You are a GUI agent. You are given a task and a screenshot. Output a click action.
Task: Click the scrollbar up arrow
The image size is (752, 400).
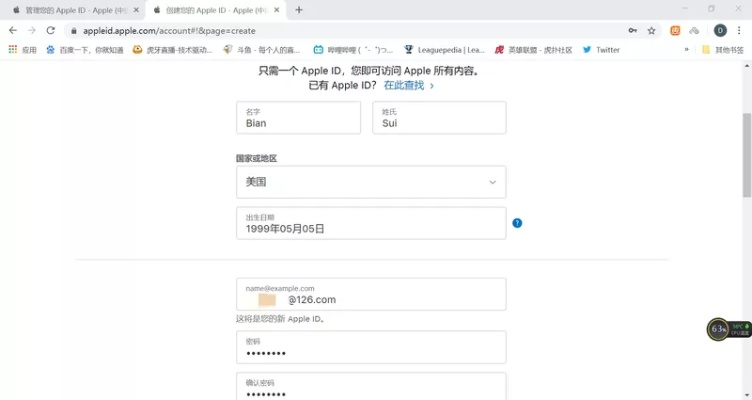[747, 65]
